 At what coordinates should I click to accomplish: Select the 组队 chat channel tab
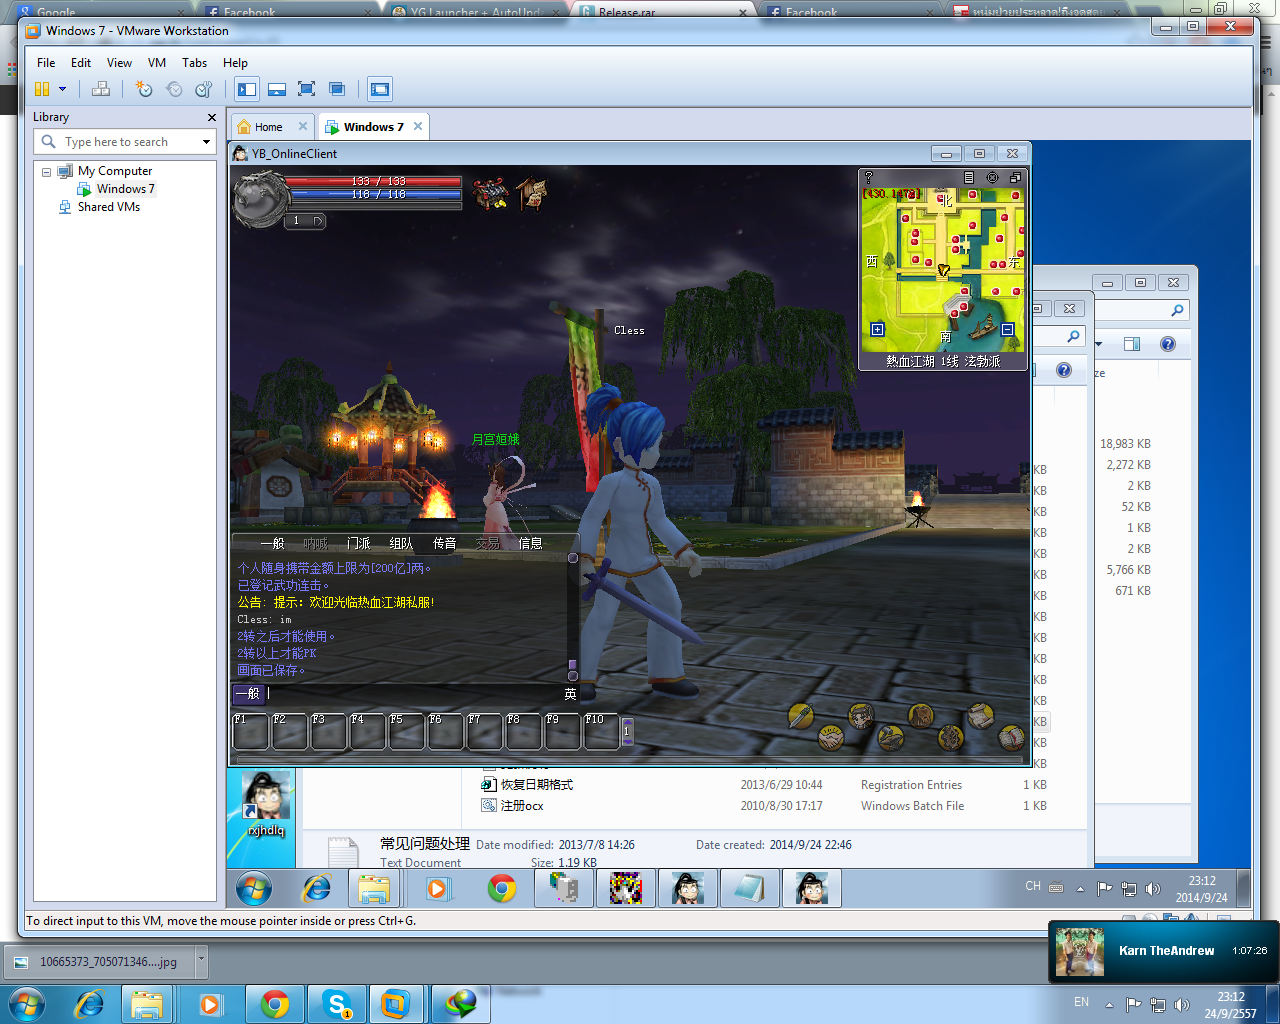[x=401, y=543]
